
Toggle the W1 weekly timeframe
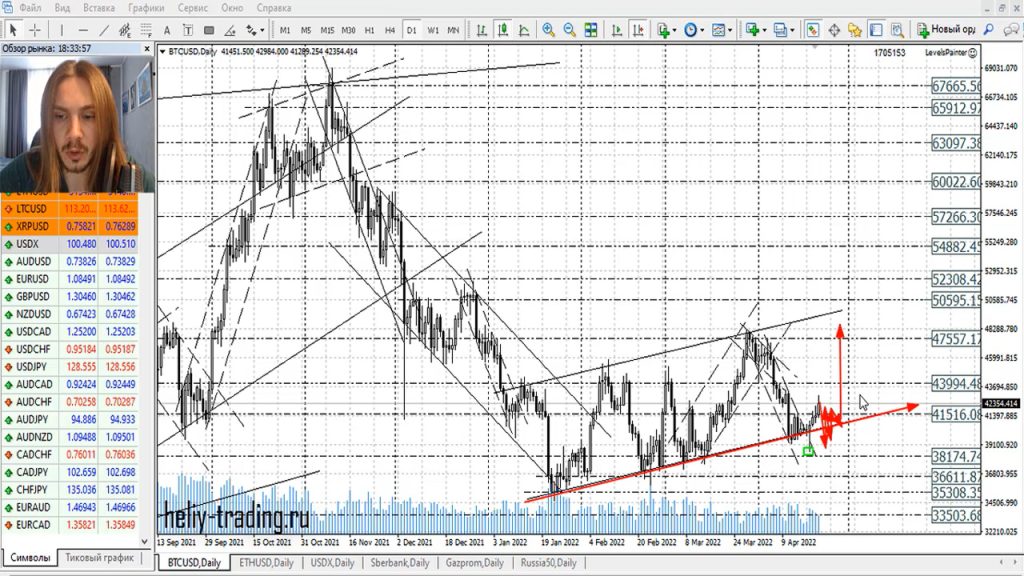coord(433,30)
